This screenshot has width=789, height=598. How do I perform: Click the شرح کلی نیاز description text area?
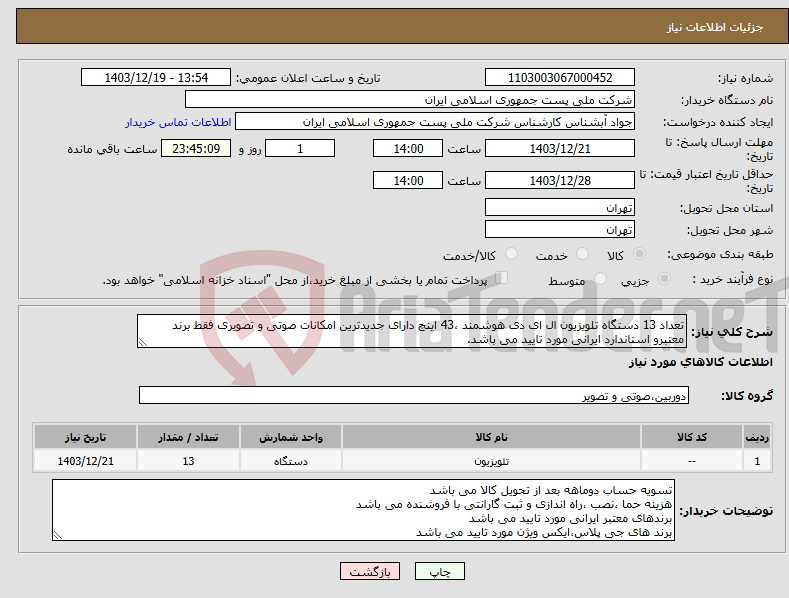tap(412, 331)
